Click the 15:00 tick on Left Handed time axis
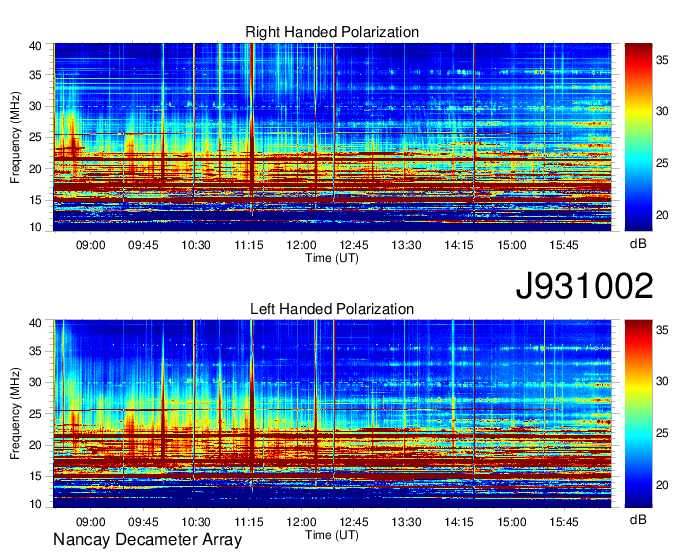The width and height of the screenshot is (680, 552). coord(512,522)
